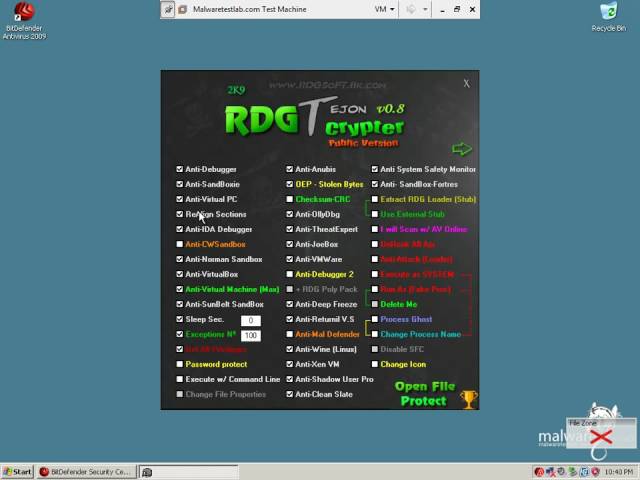640x480 pixels.
Task: Click the pin icon on the VM toolbar
Action: tap(168, 9)
